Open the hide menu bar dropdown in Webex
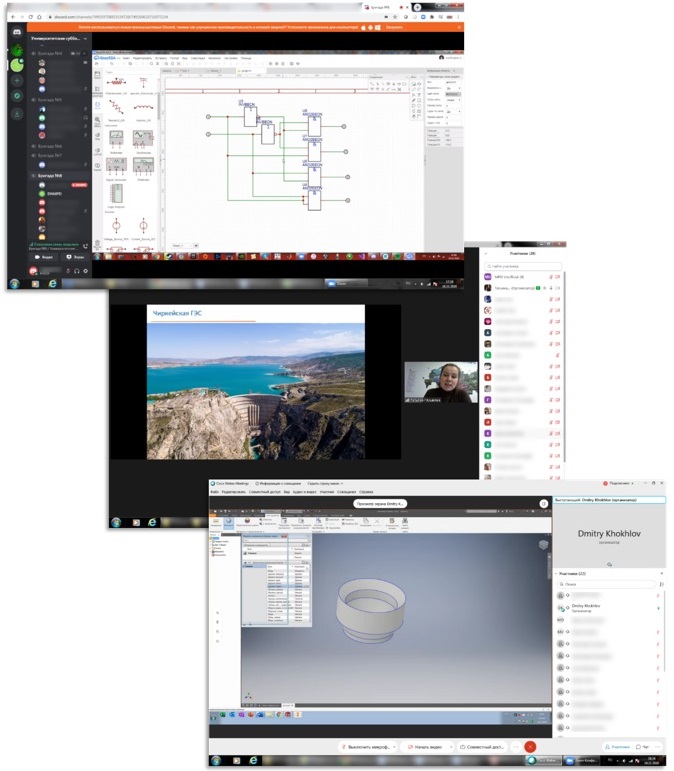This screenshot has height=771, width=674. tap(325, 483)
